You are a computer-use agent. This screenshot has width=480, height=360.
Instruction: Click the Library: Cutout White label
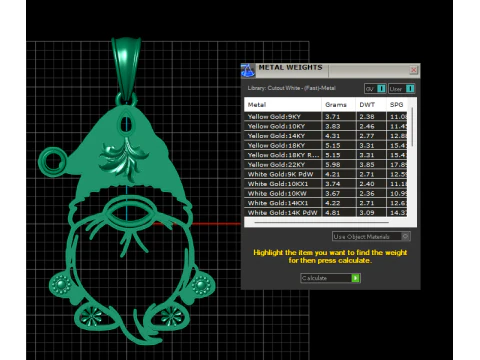click(x=291, y=88)
